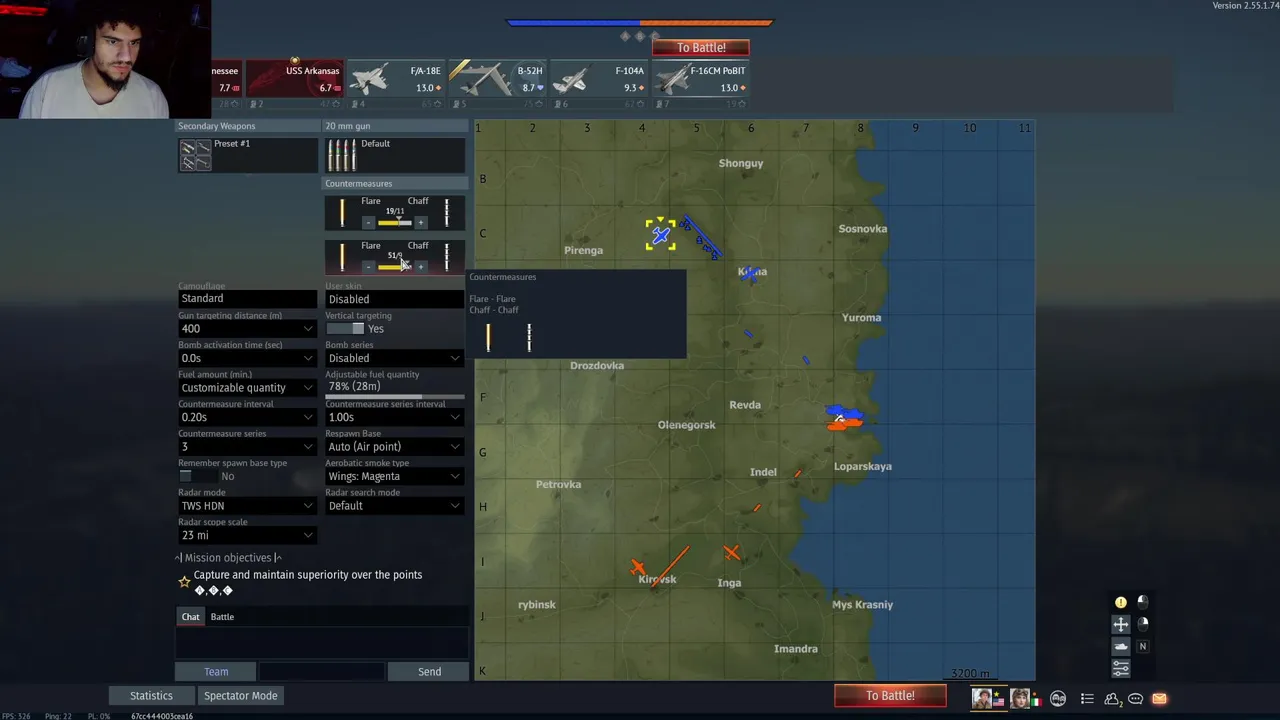Screen dimensions: 1280x720
Task: Toggle Remember spawn base type switch
Action: (198, 476)
